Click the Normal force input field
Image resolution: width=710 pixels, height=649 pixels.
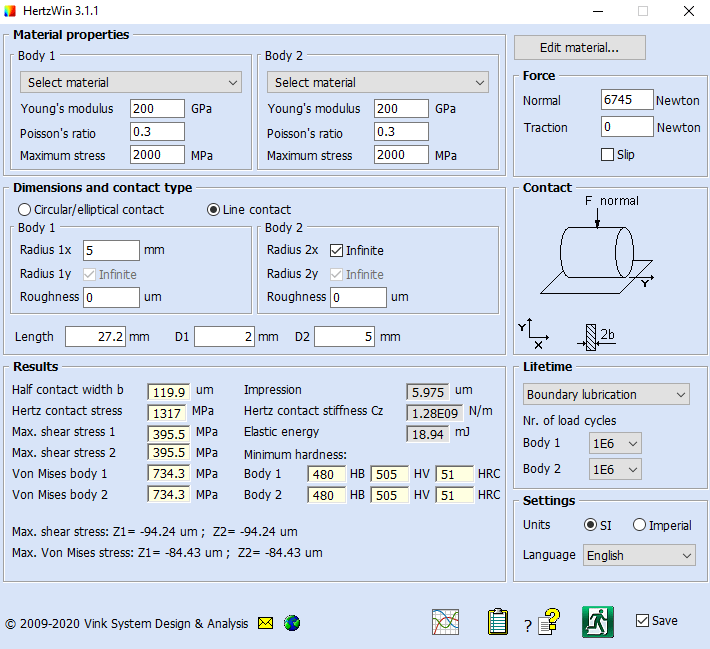click(626, 100)
